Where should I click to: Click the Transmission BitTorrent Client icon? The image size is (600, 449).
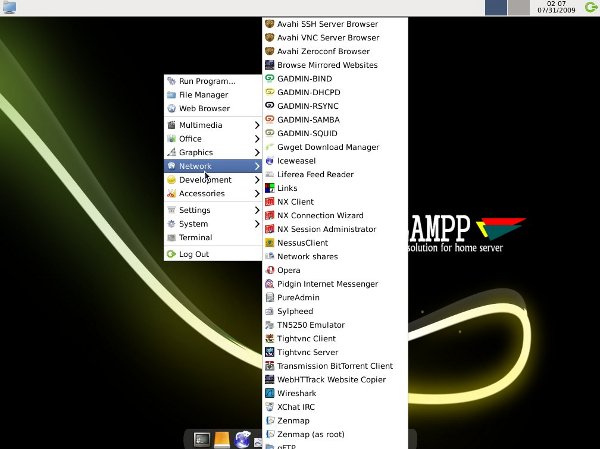point(269,366)
